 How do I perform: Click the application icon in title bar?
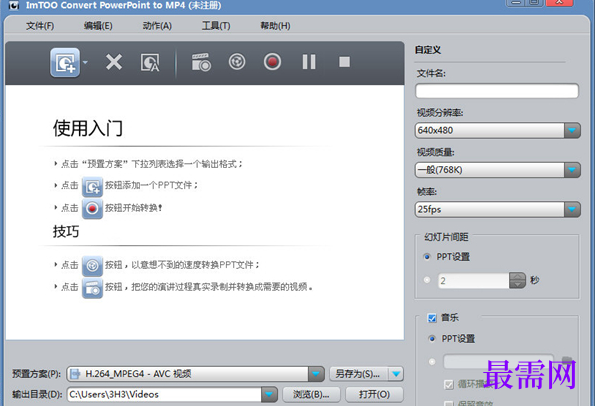13,5
